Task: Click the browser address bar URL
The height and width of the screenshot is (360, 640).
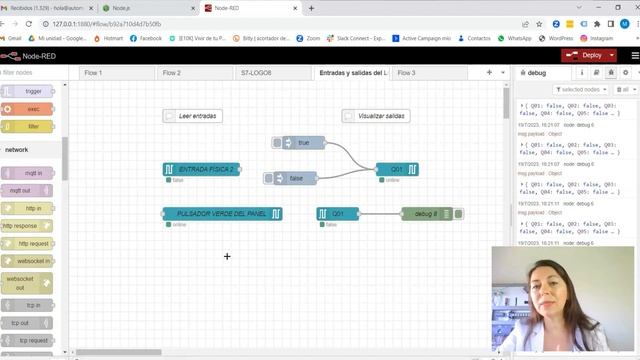Action: coord(107,24)
